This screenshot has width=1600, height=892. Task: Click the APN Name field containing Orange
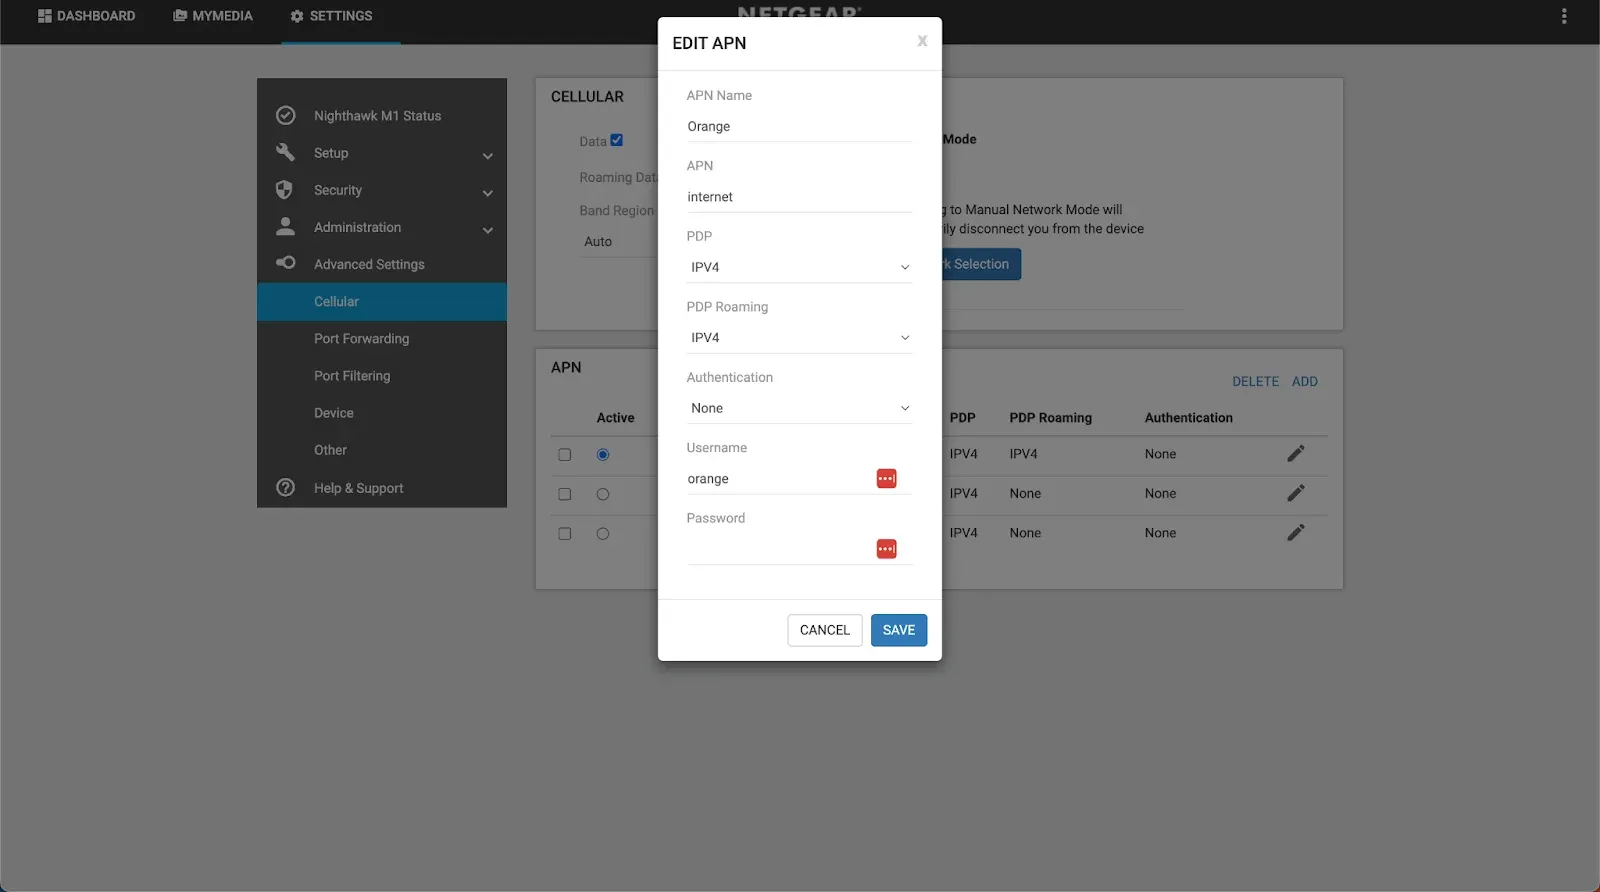tap(799, 127)
